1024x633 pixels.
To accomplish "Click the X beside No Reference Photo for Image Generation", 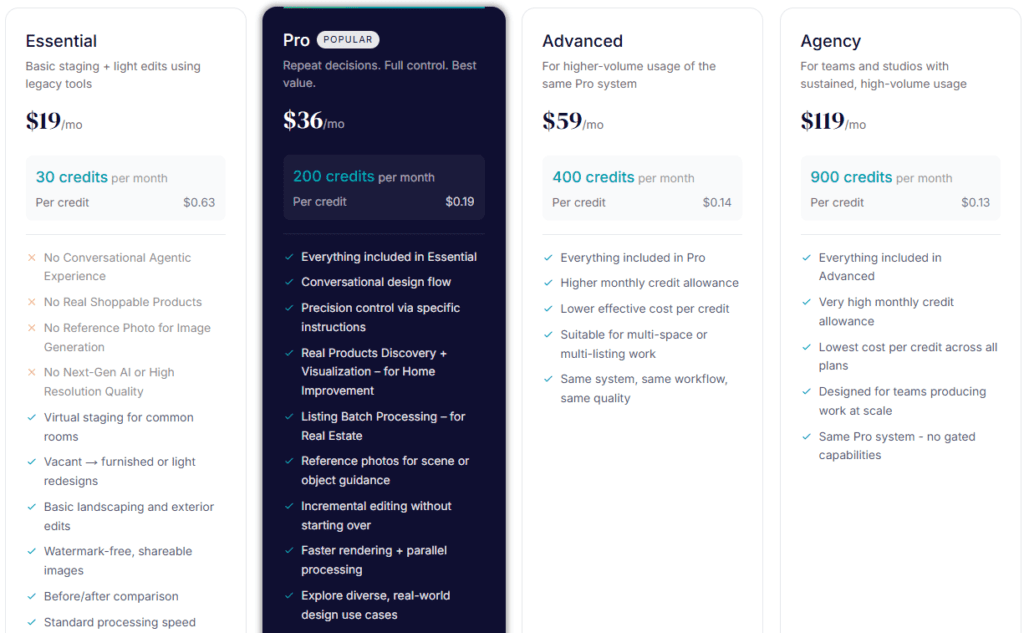I will [31, 327].
